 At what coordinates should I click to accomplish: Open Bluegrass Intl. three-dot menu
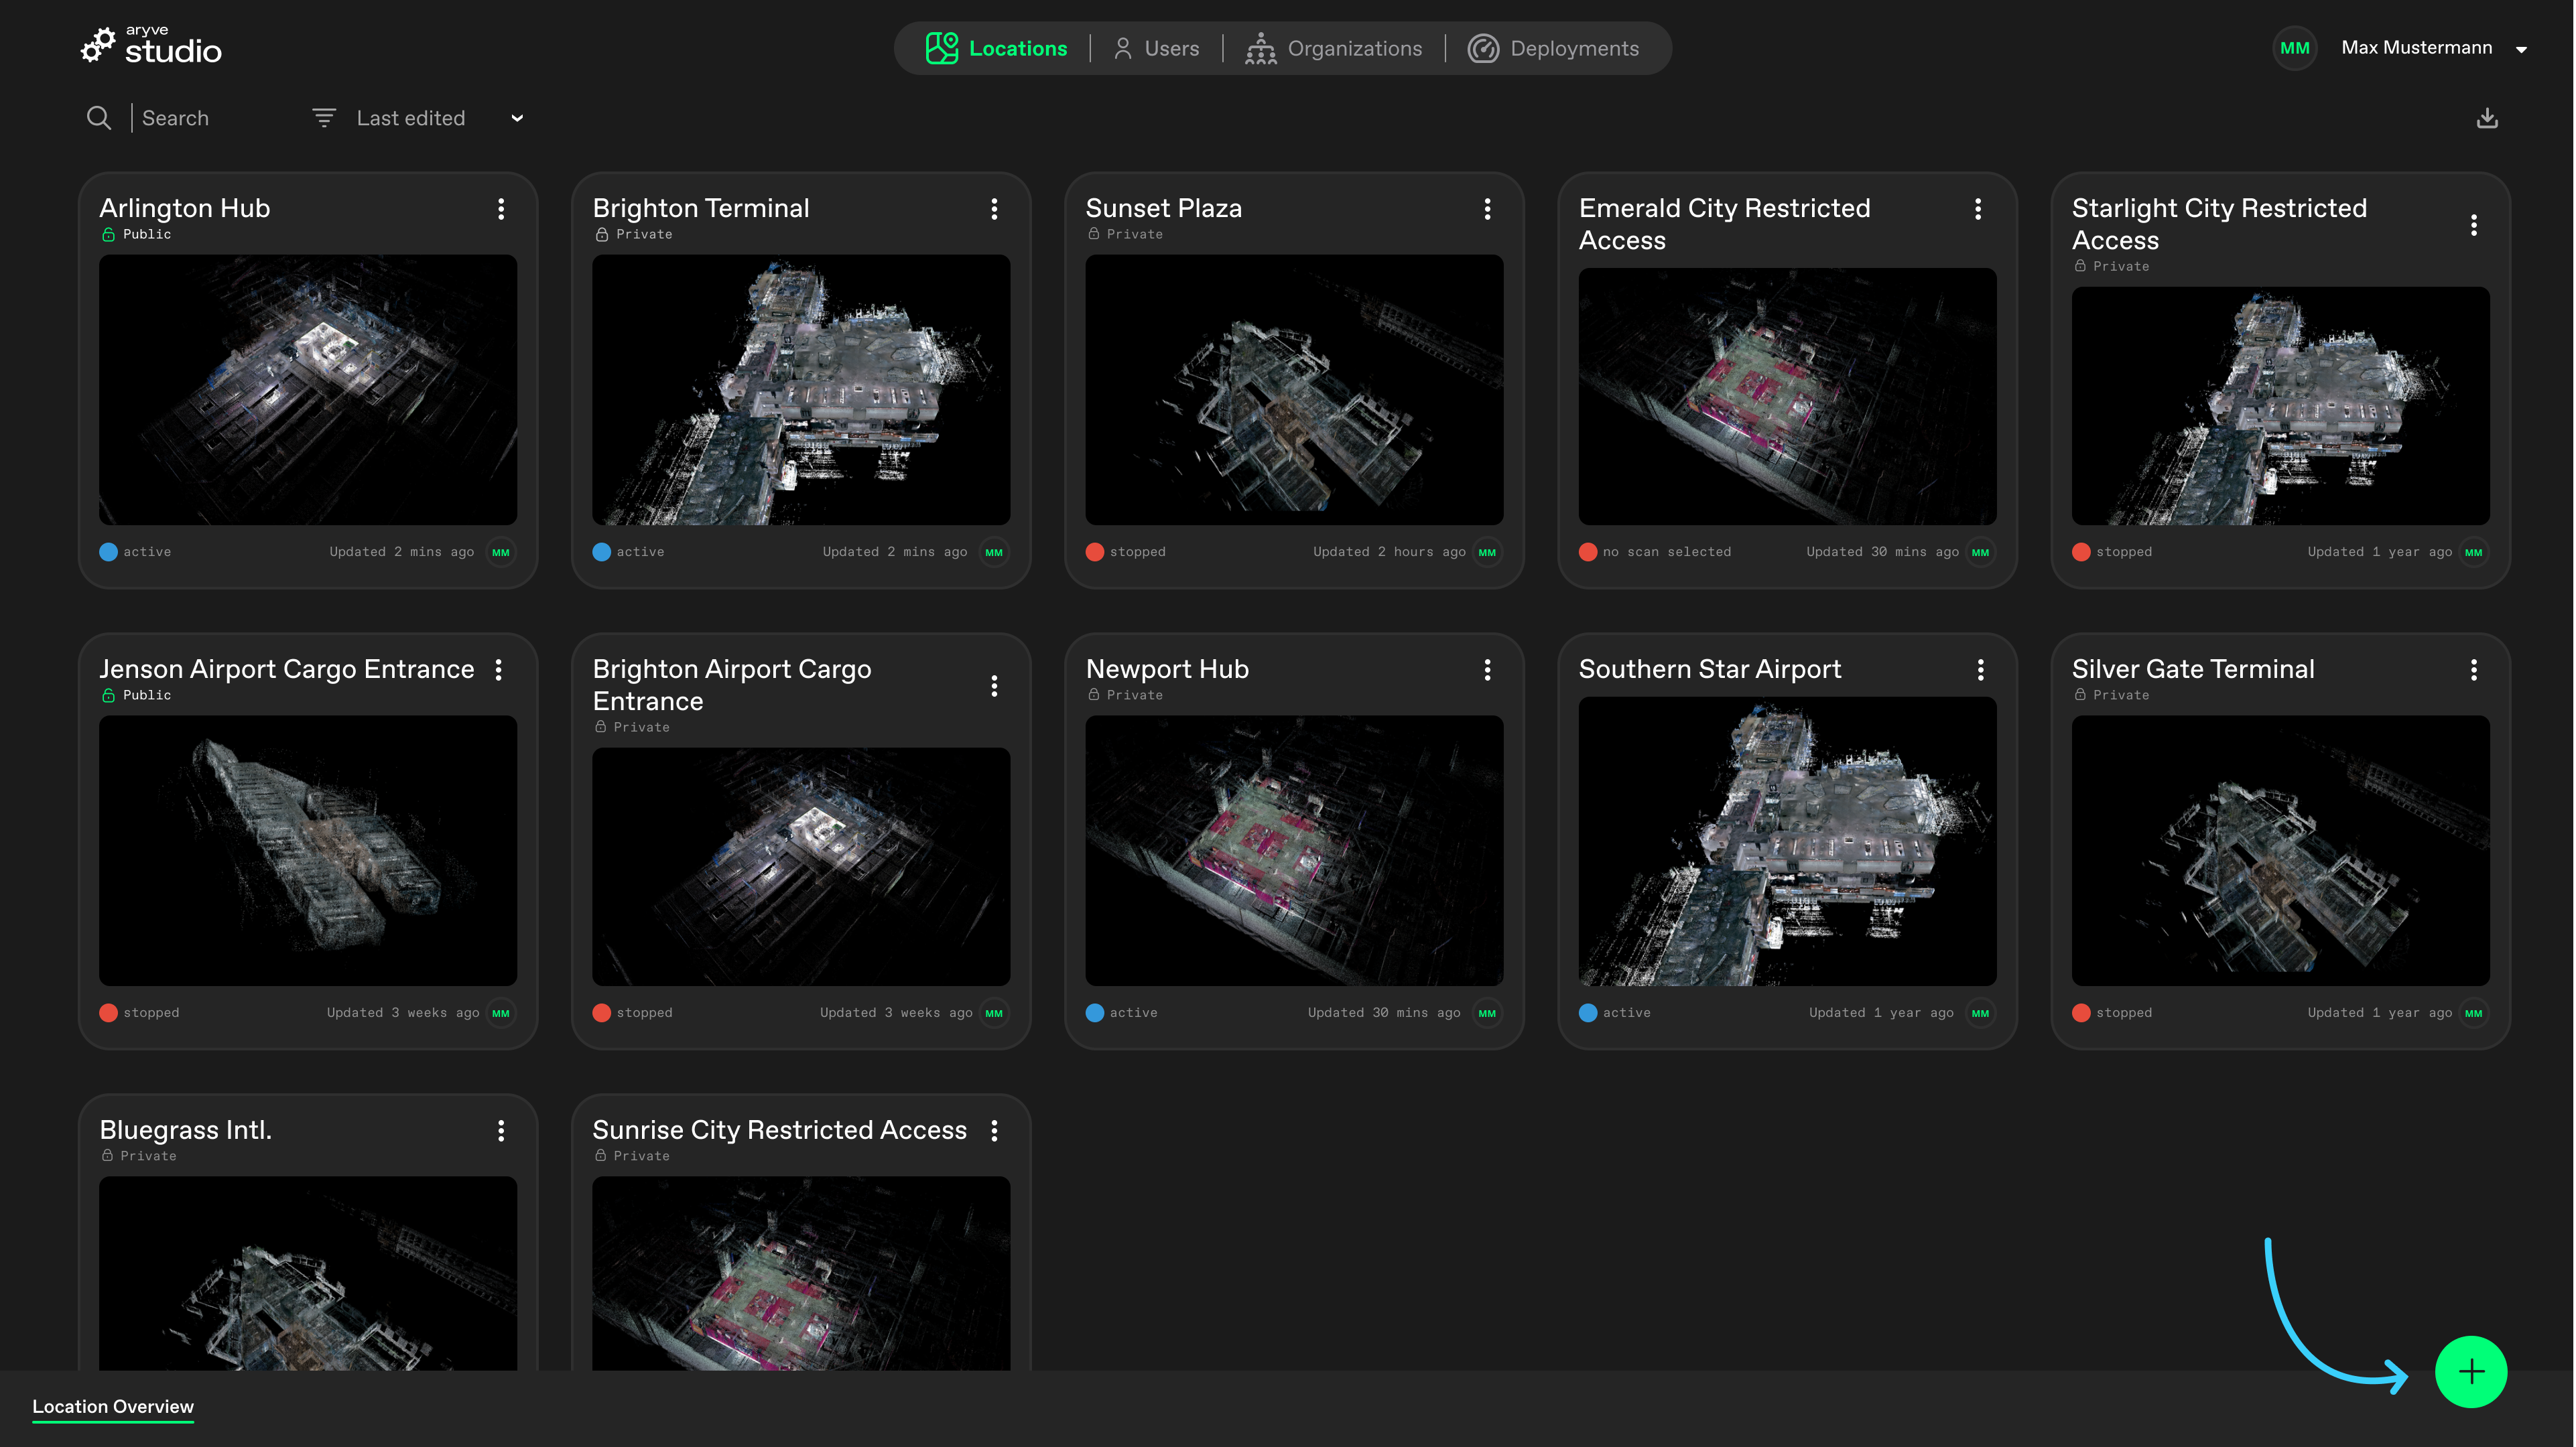(501, 1131)
